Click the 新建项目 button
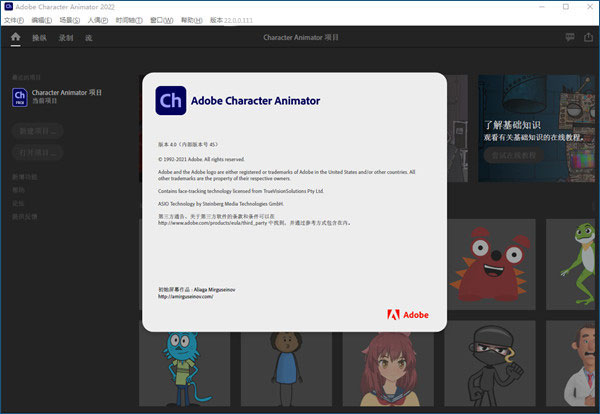The height and width of the screenshot is (414, 600). (x=38, y=130)
